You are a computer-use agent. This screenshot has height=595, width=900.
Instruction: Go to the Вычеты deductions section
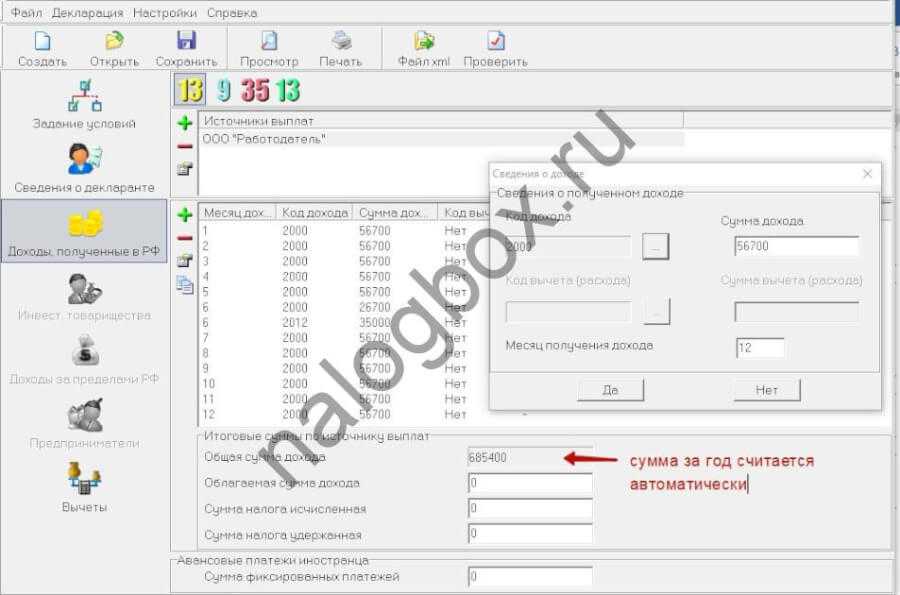pyautogui.click(x=84, y=487)
